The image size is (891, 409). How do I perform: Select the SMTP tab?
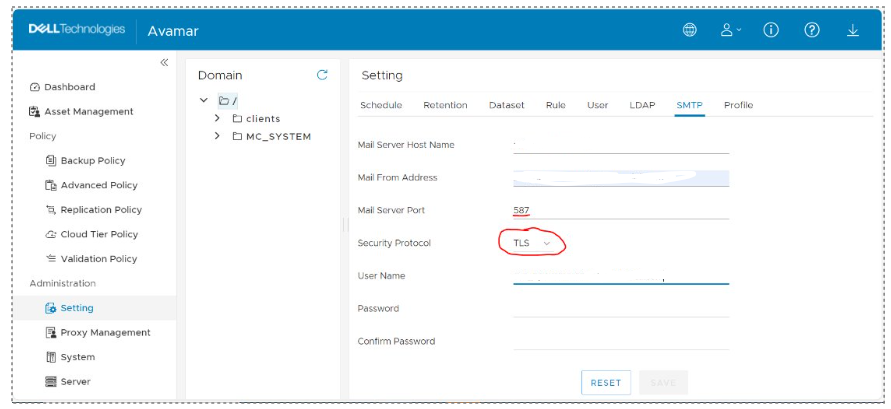click(690, 105)
